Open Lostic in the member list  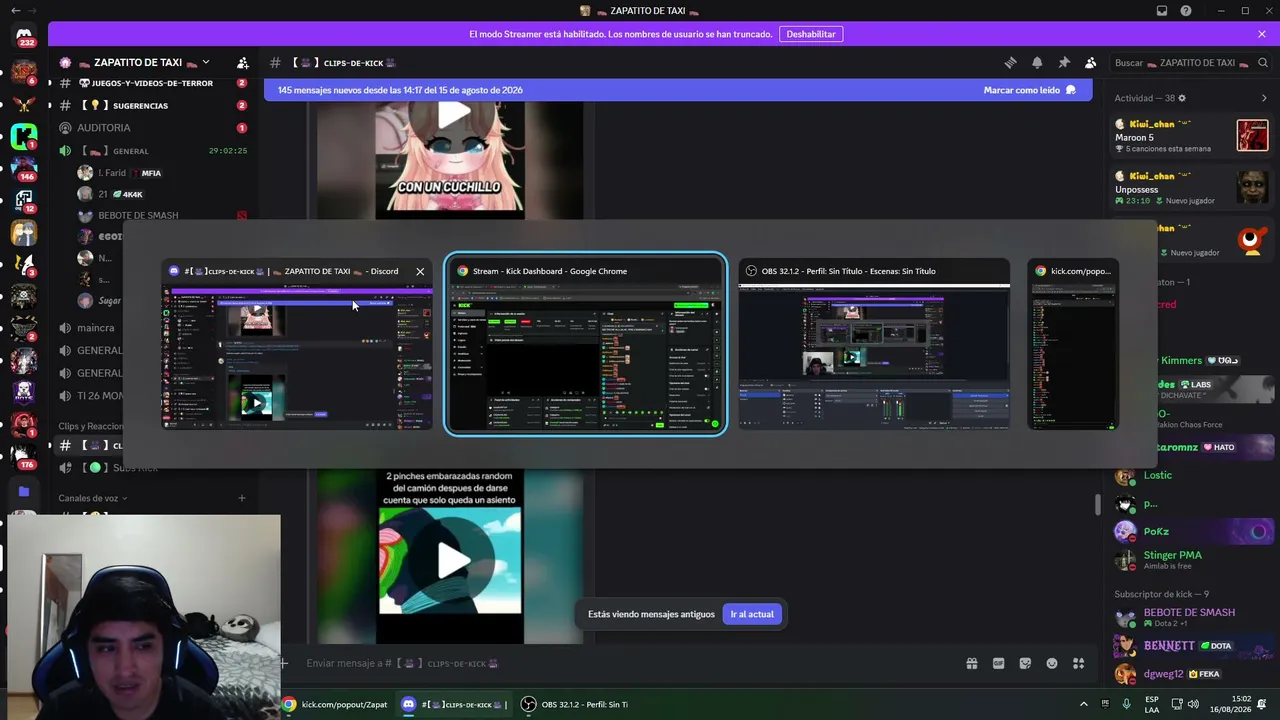click(1190, 476)
